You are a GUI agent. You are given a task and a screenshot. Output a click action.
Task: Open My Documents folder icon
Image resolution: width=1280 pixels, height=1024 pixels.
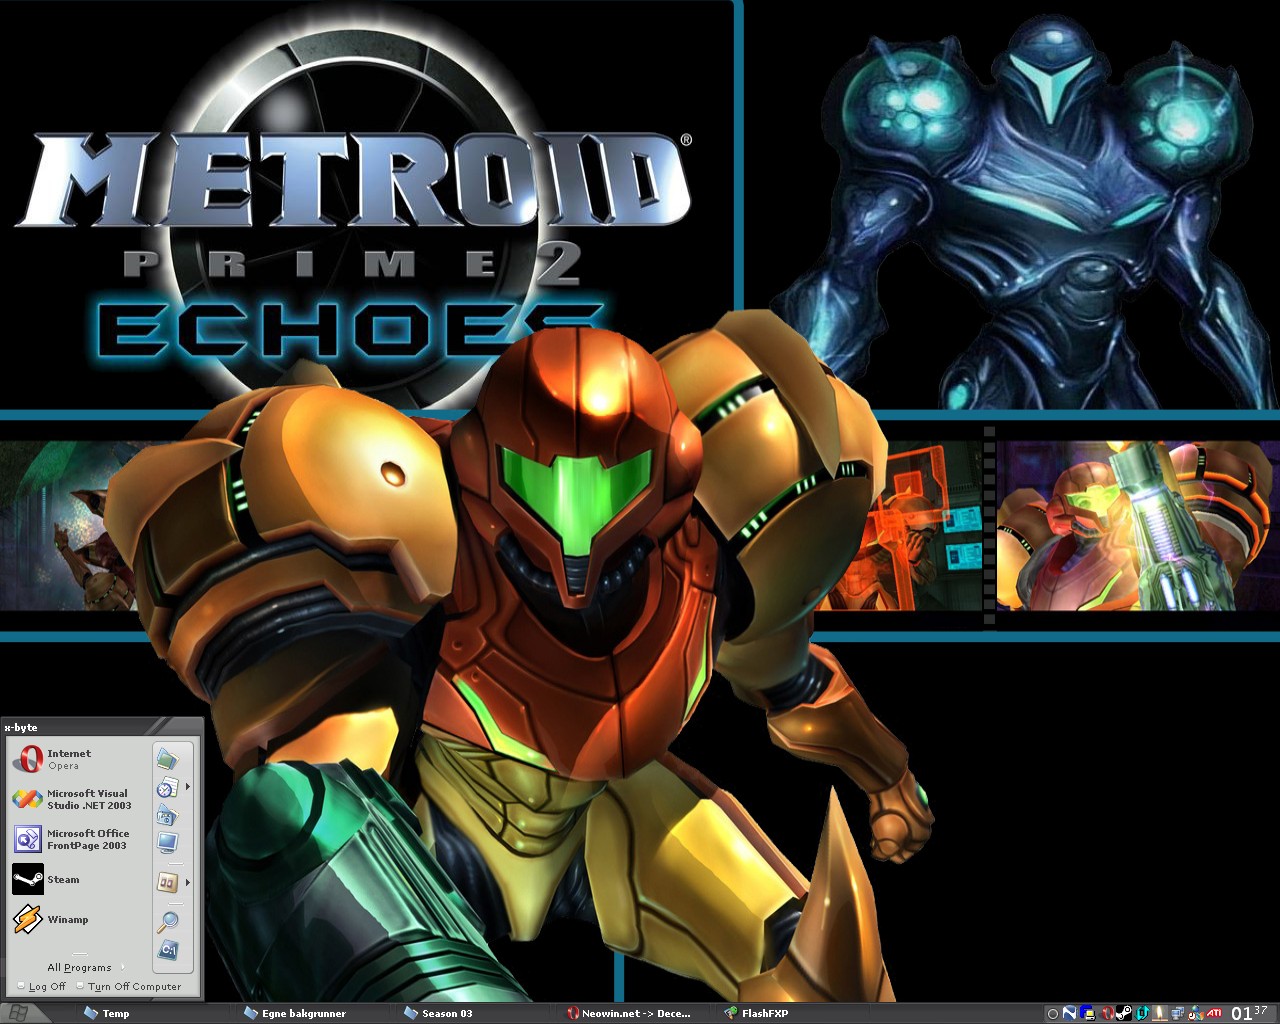(167, 759)
